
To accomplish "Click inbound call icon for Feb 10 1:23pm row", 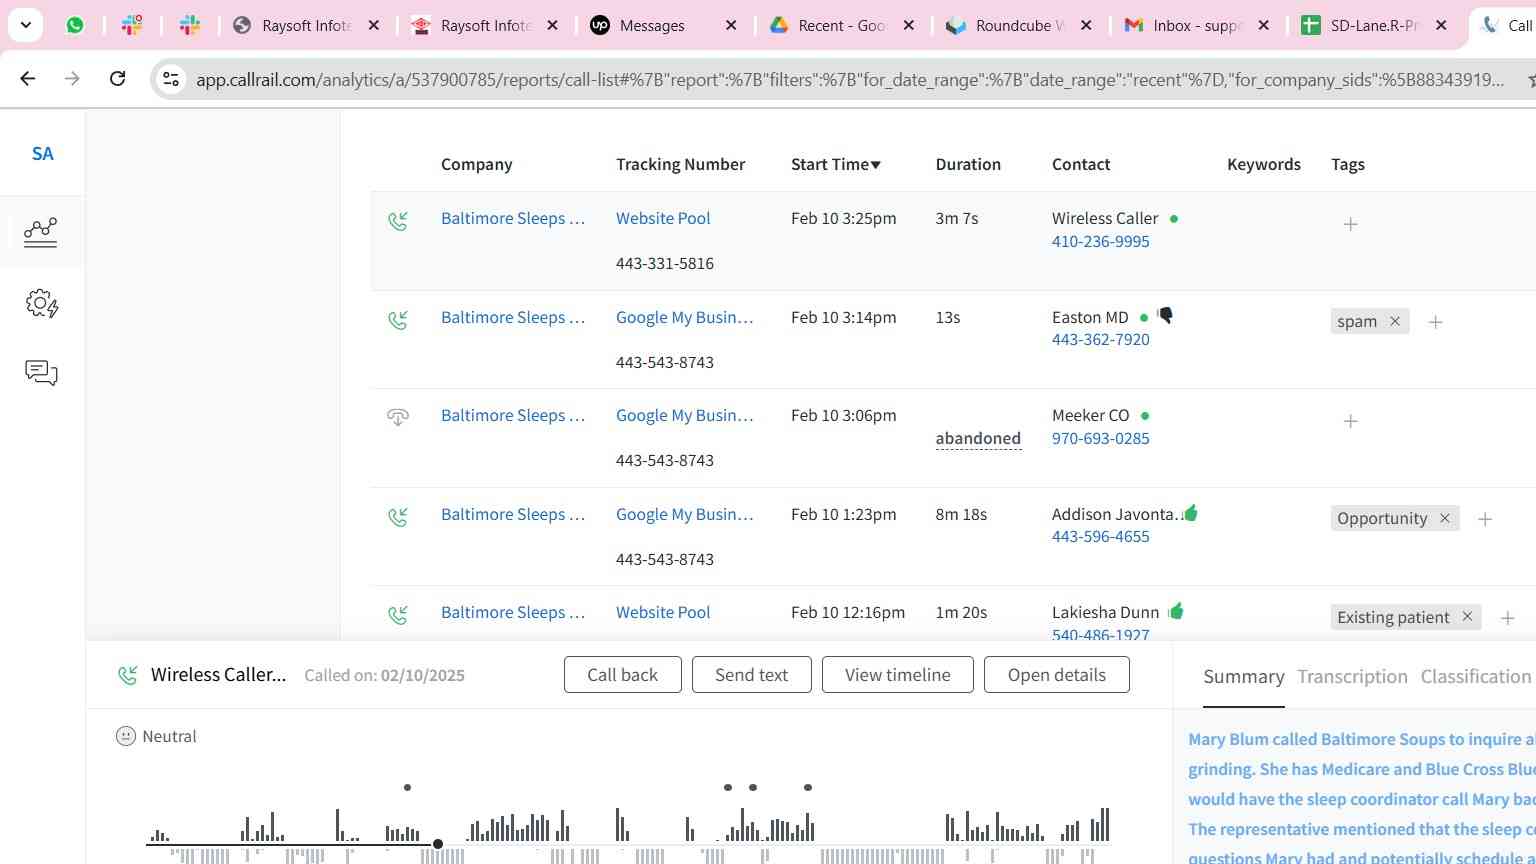I will [398, 517].
